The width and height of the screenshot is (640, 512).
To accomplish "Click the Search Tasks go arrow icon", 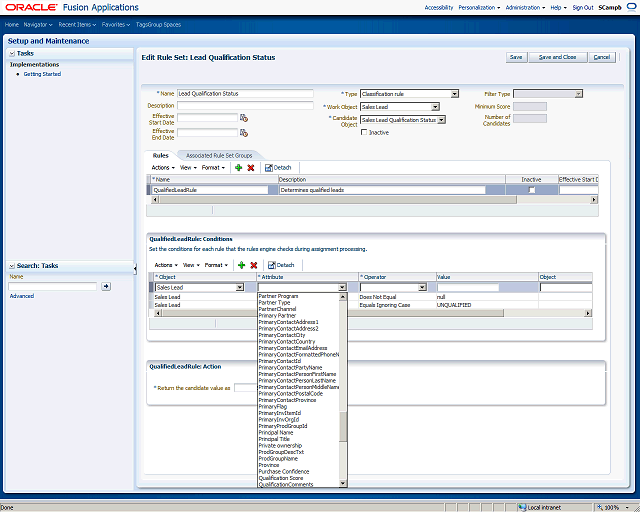I will point(106,286).
